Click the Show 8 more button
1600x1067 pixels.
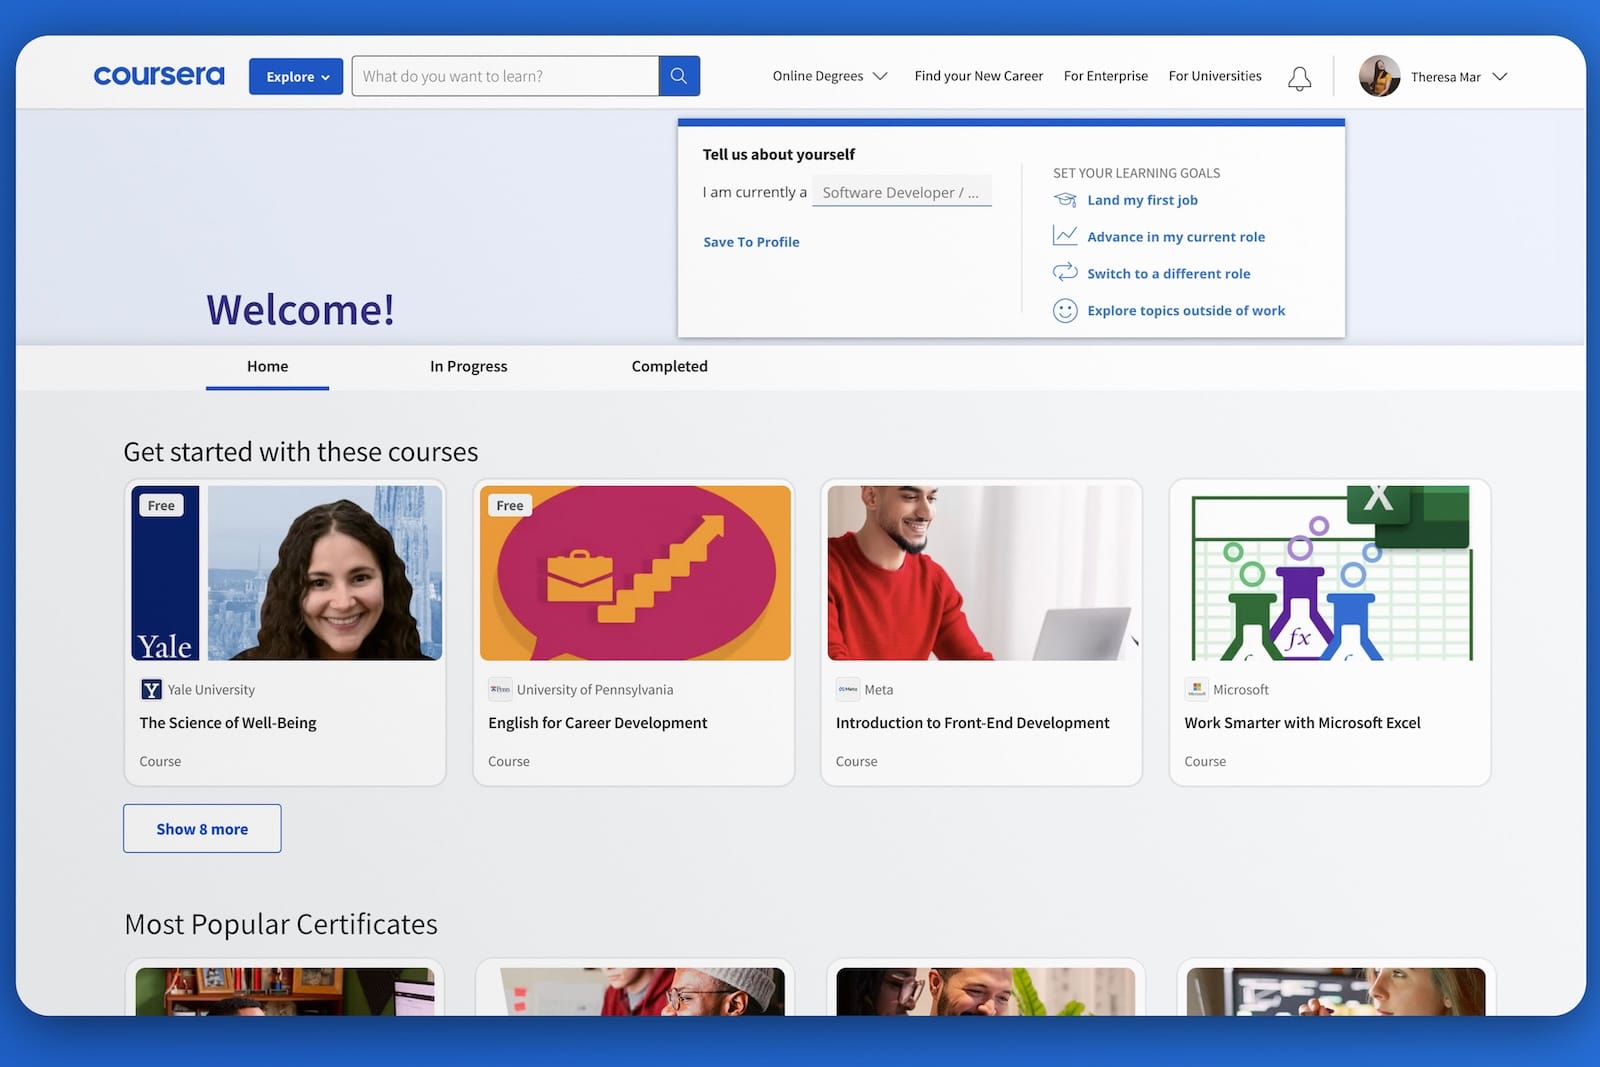(x=201, y=828)
